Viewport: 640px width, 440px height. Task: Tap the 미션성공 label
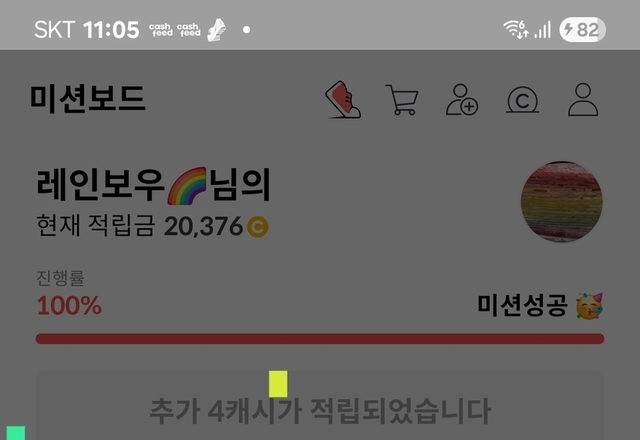pos(522,305)
